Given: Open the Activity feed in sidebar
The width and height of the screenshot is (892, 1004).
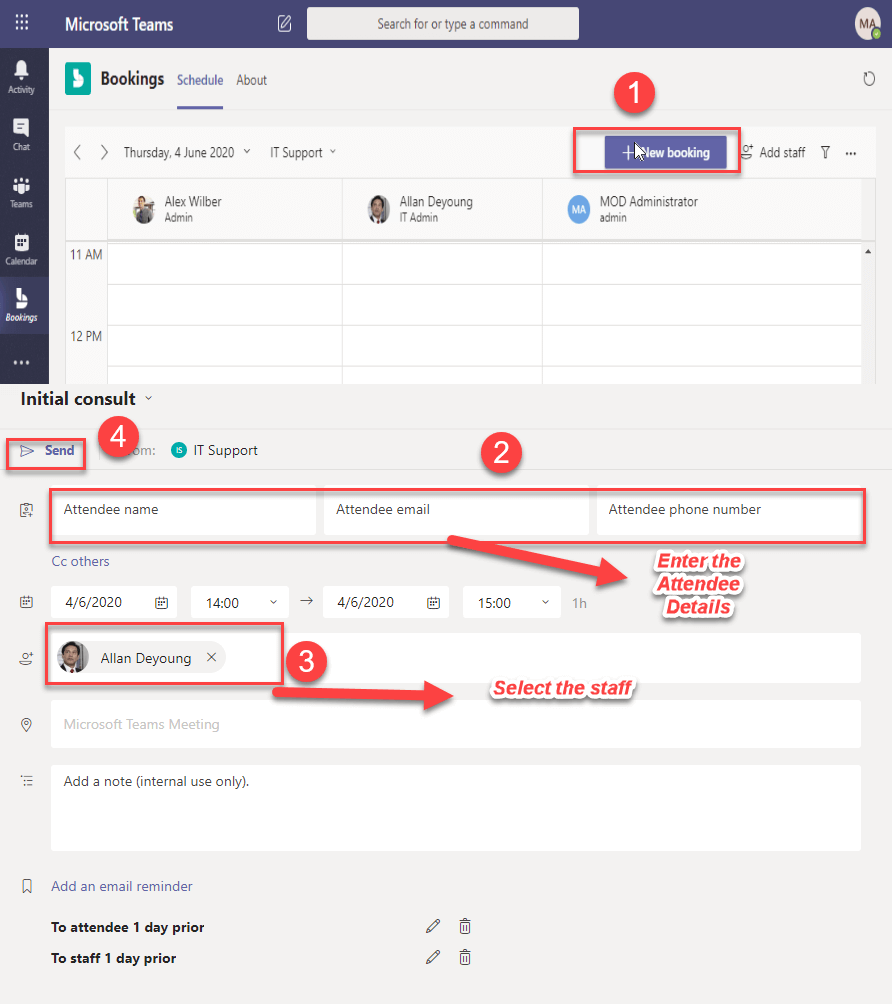Looking at the screenshot, I should click(21, 75).
